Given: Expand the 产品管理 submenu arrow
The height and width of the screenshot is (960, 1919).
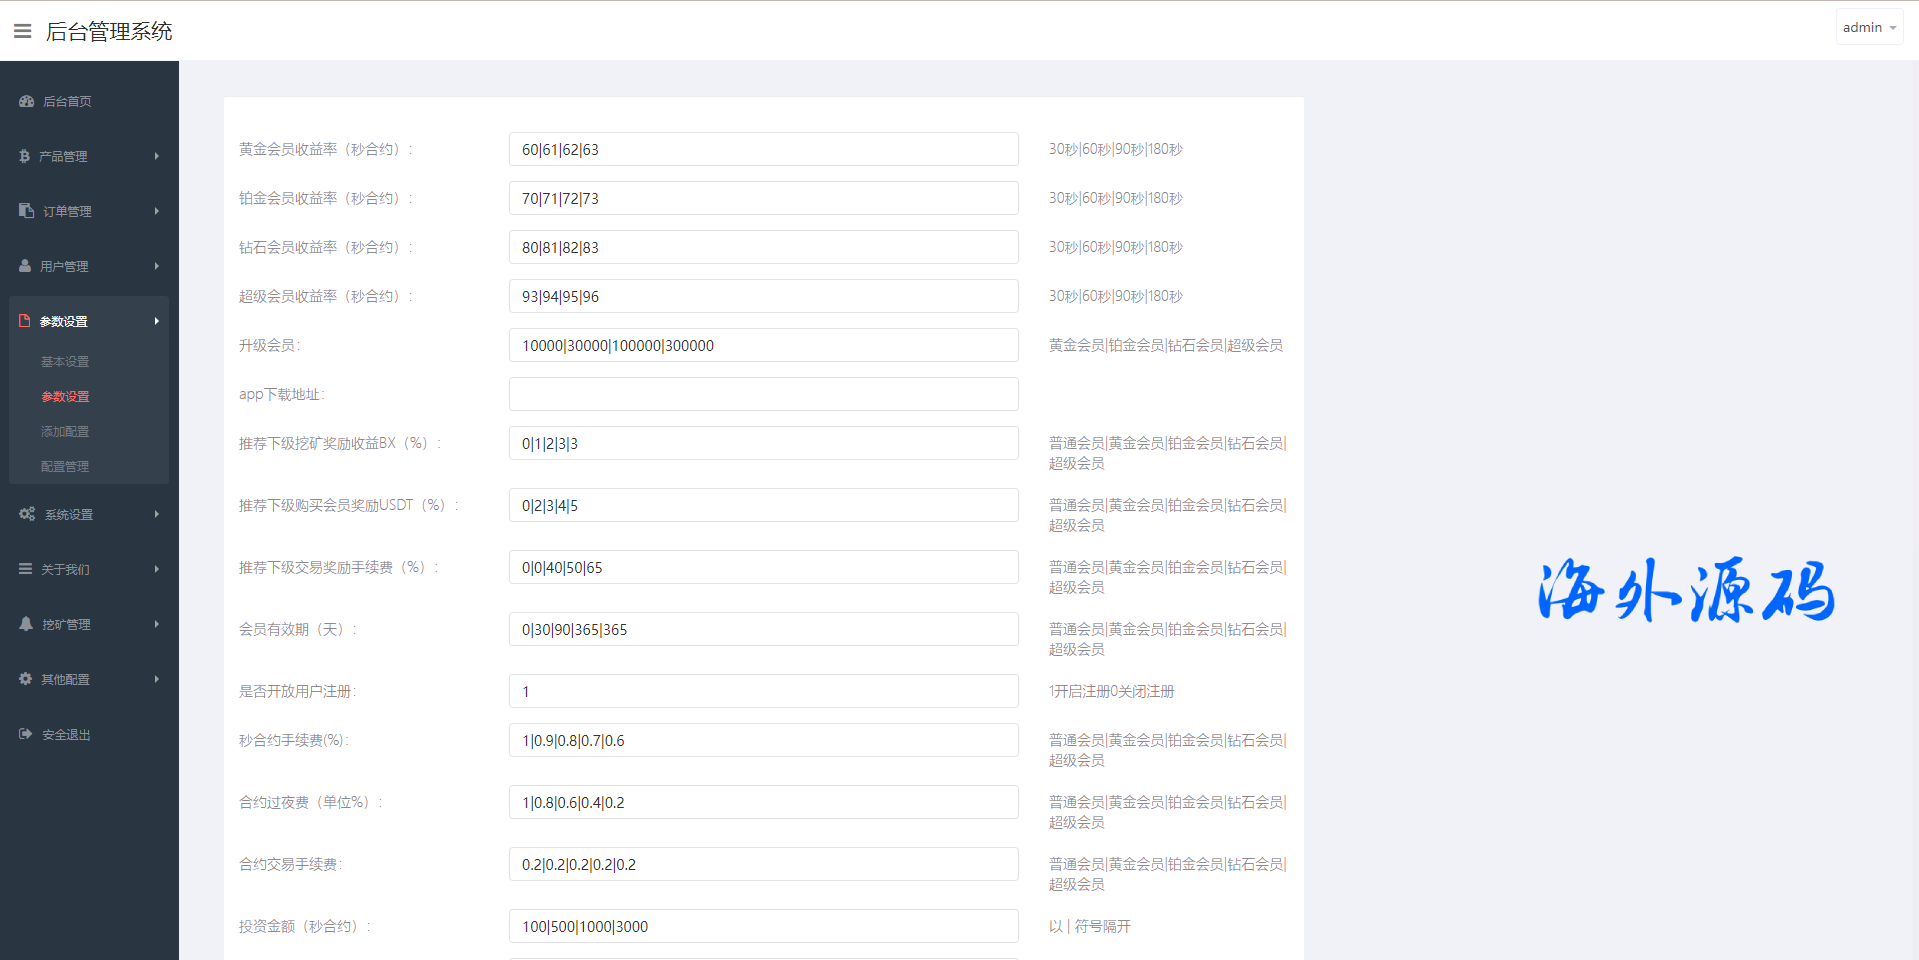Looking at the screenshot, I should 157,156.
